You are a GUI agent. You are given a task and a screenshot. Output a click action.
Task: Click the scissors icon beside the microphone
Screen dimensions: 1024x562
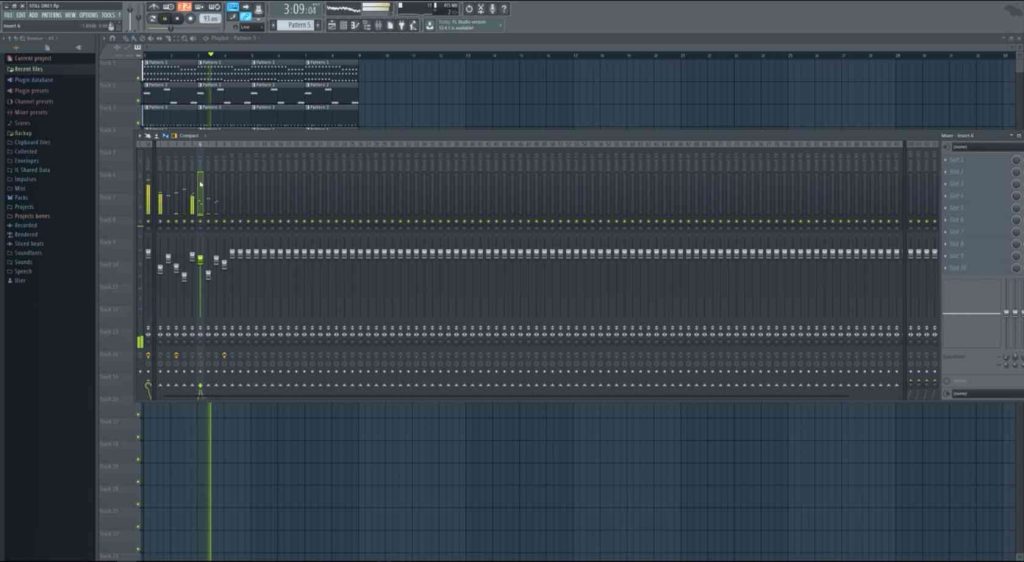(x=481, y=9)
